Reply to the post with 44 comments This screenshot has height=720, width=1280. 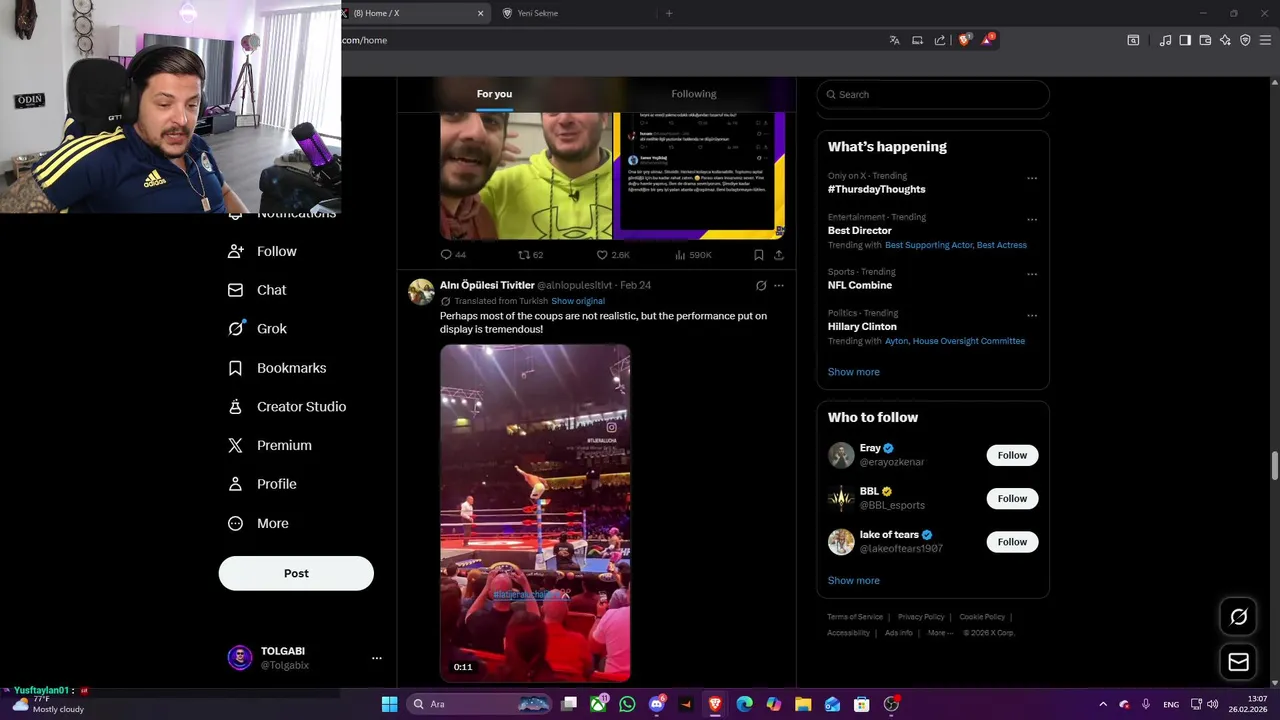click(x=453, y=255)
